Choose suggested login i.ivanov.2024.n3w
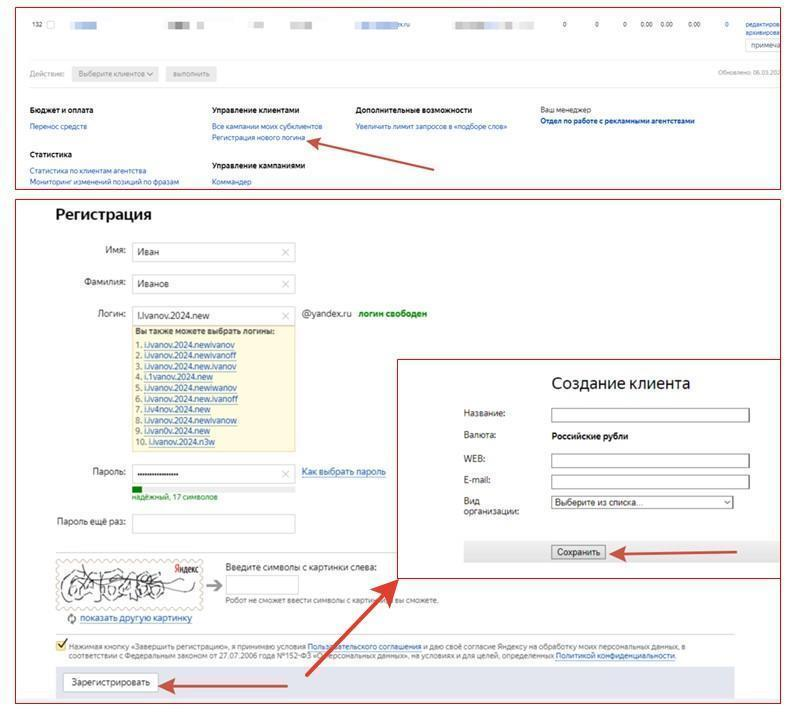The image size is (792, 712). (182, 442)
